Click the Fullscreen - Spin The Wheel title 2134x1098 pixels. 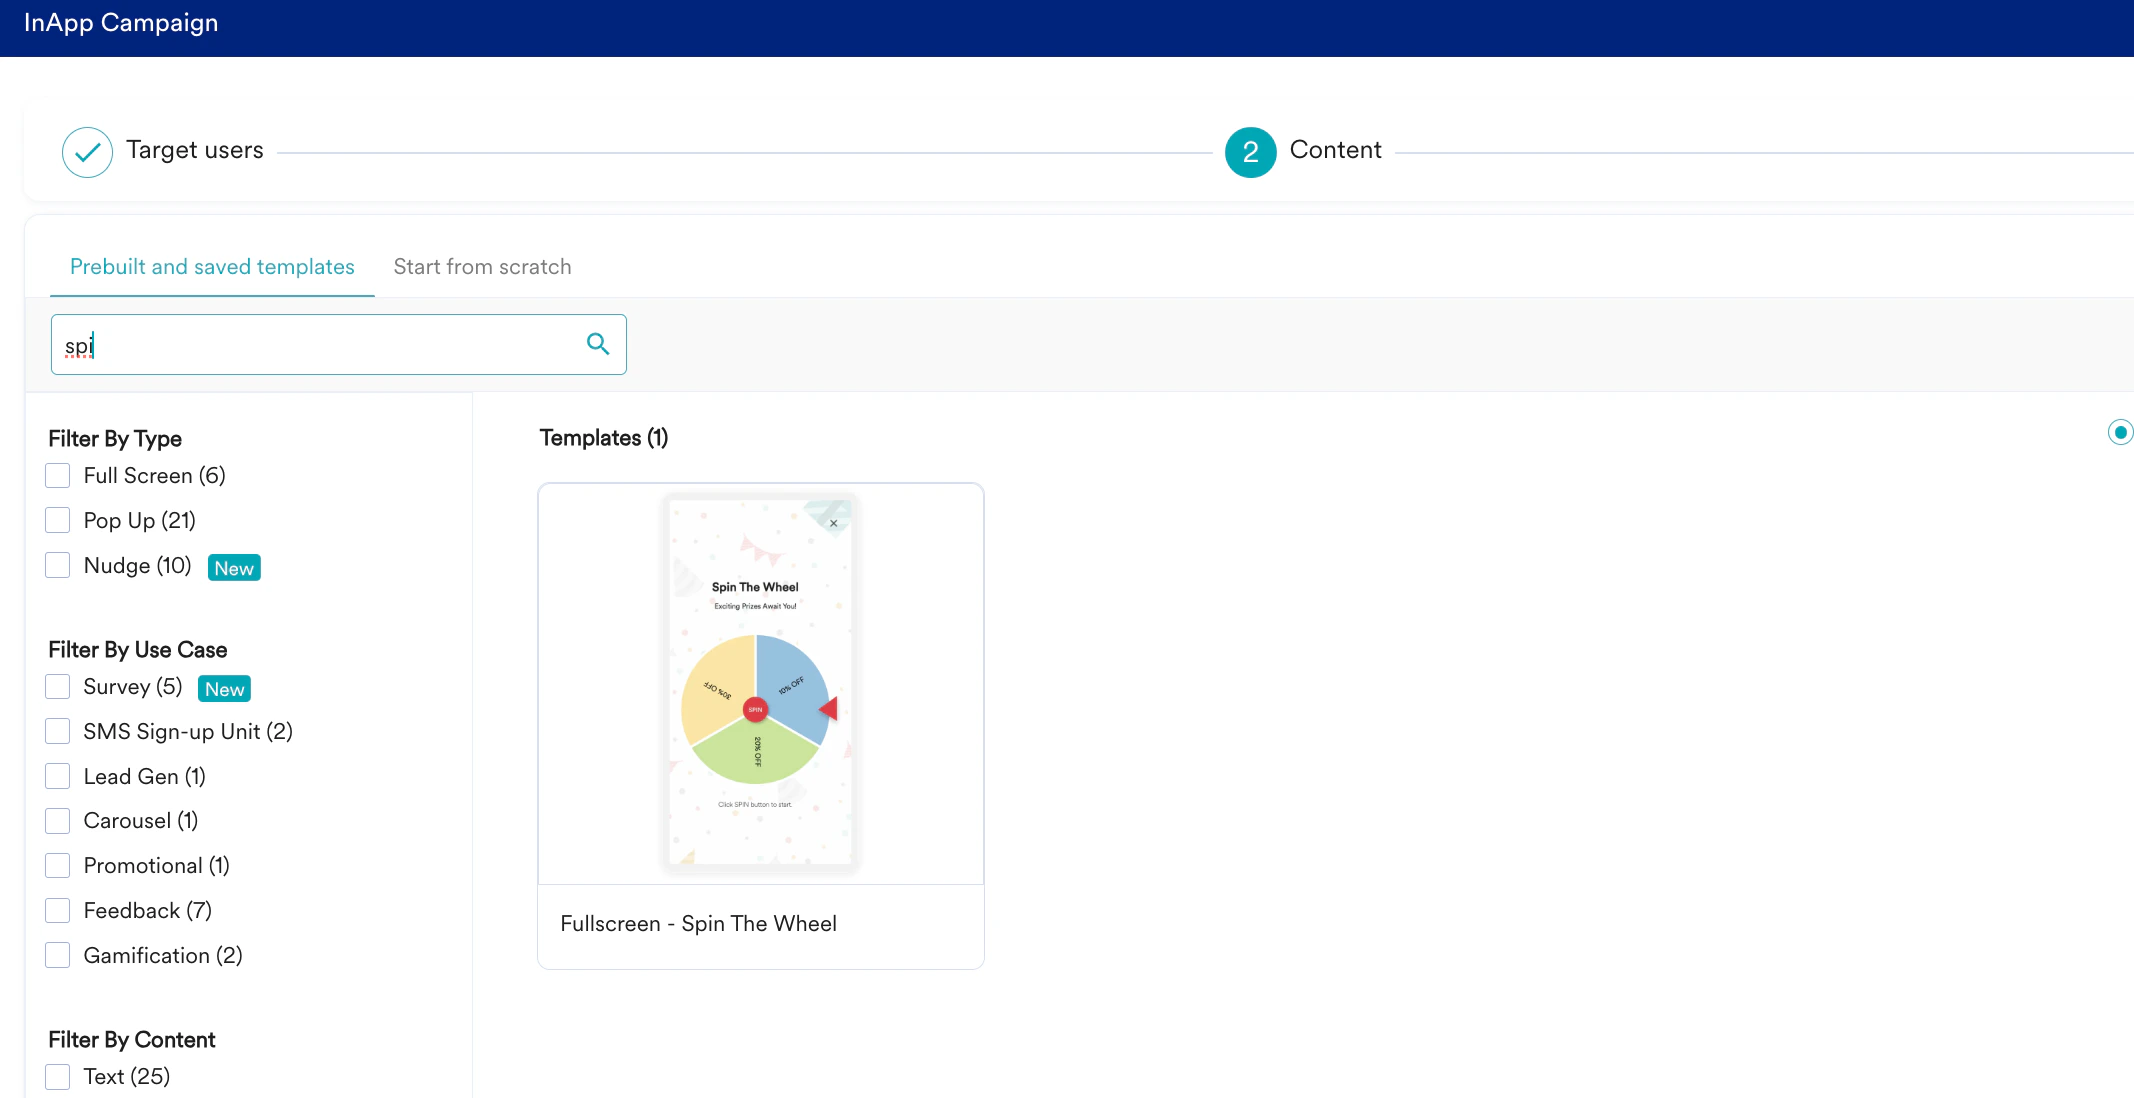pyautogui.click(x=698, y=924)
